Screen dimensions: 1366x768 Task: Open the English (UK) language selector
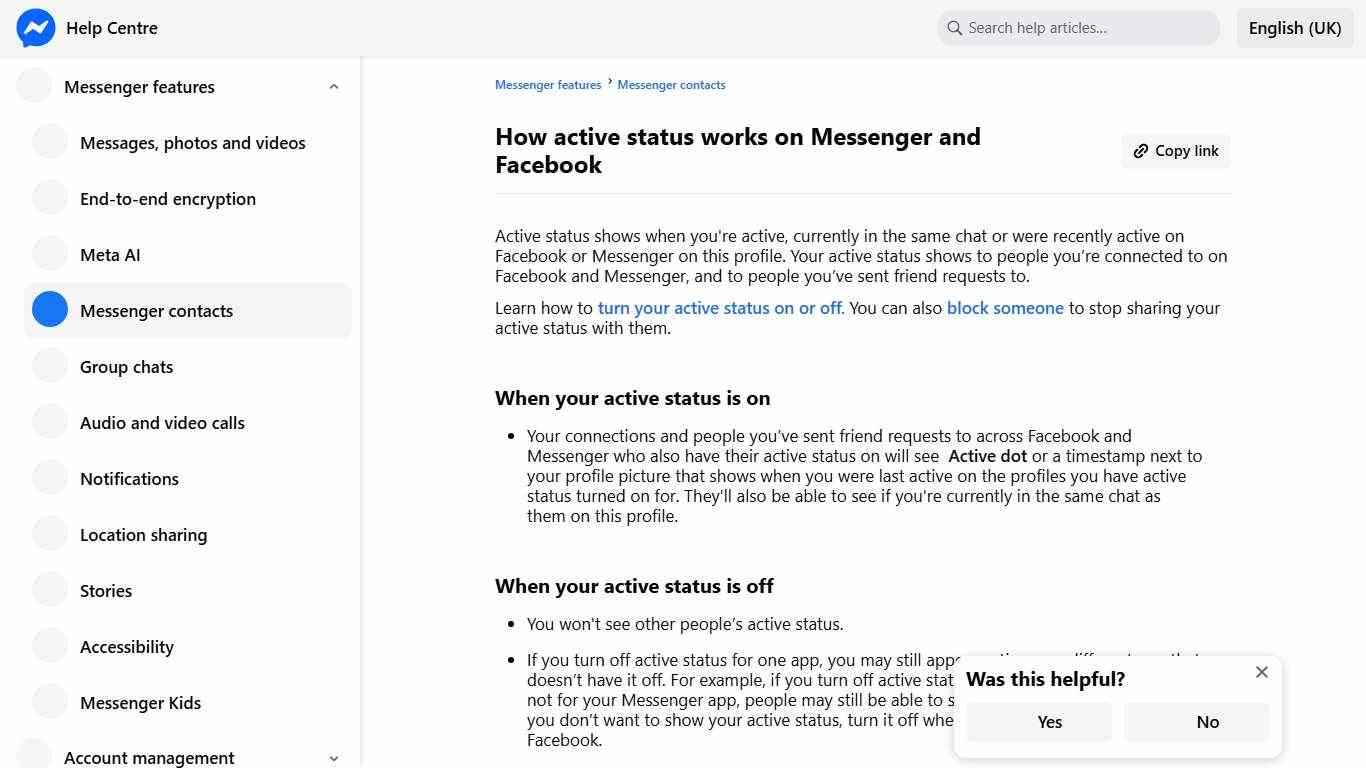(1294, 27)
